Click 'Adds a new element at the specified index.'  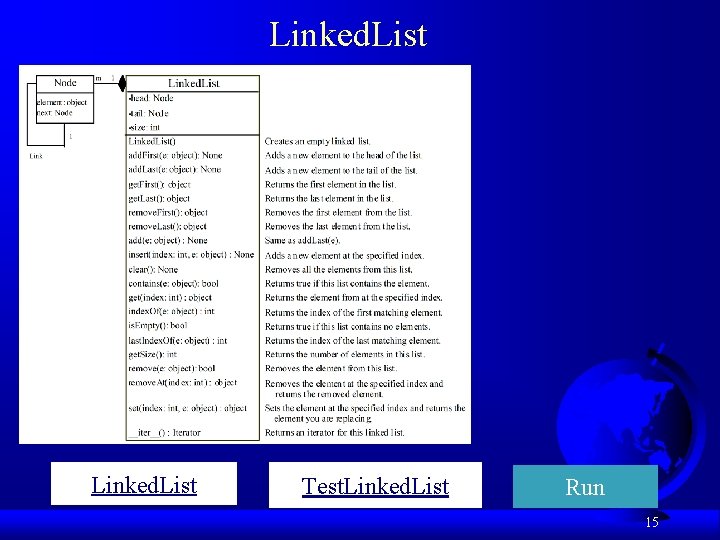(x=345, y=255)
